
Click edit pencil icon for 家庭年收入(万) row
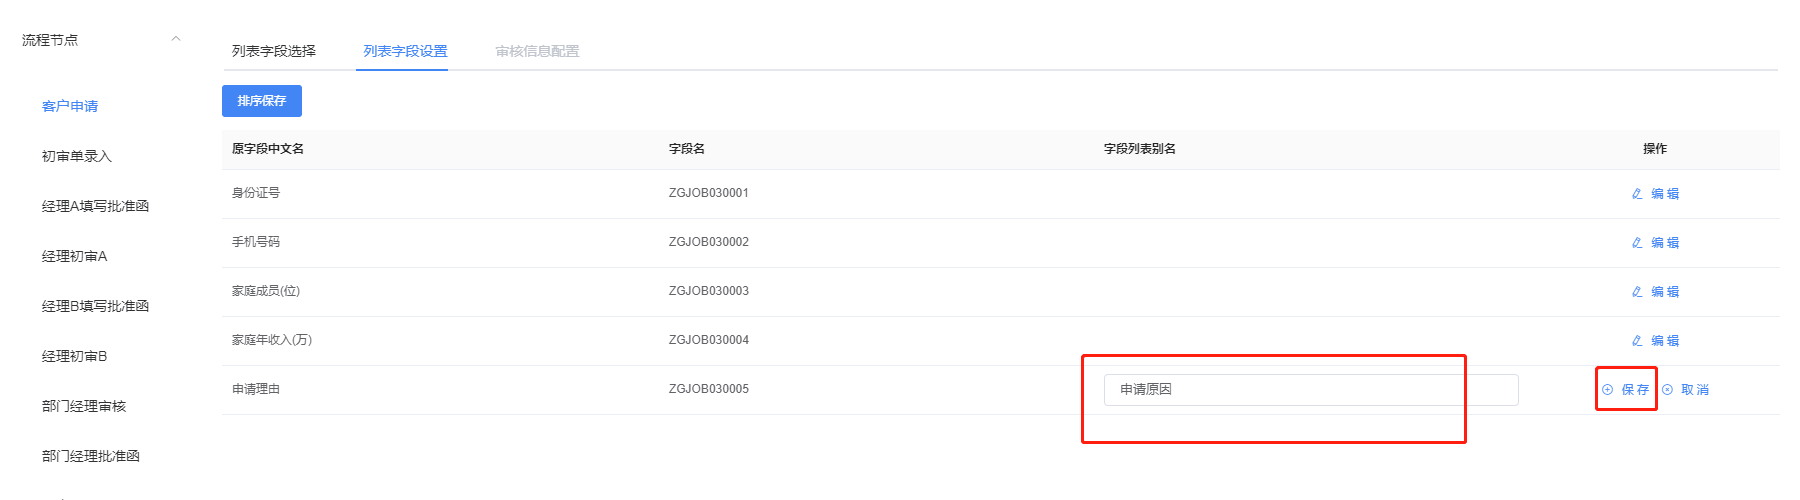pos(1637,341)
